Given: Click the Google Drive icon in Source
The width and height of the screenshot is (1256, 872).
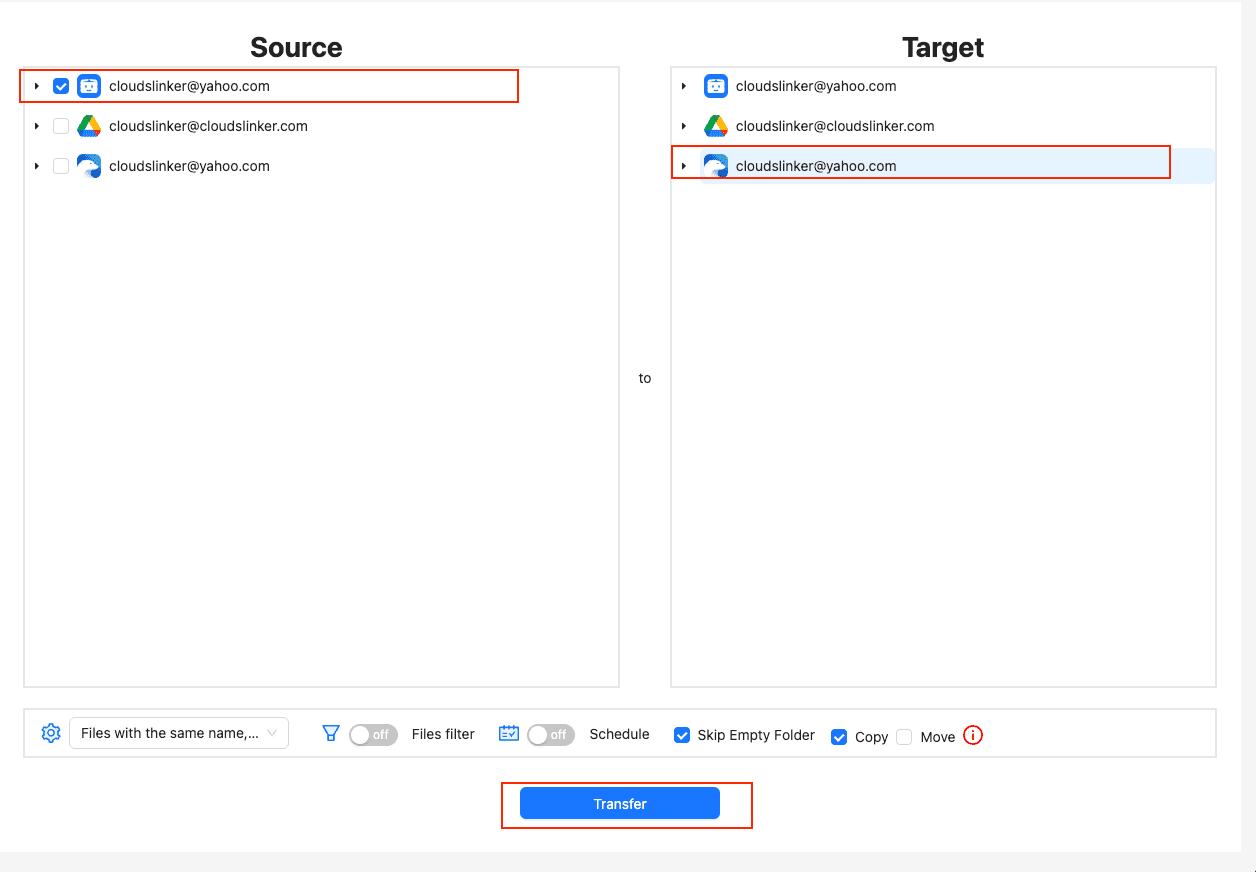Looking at the screenshot, I should pos(89,126).
